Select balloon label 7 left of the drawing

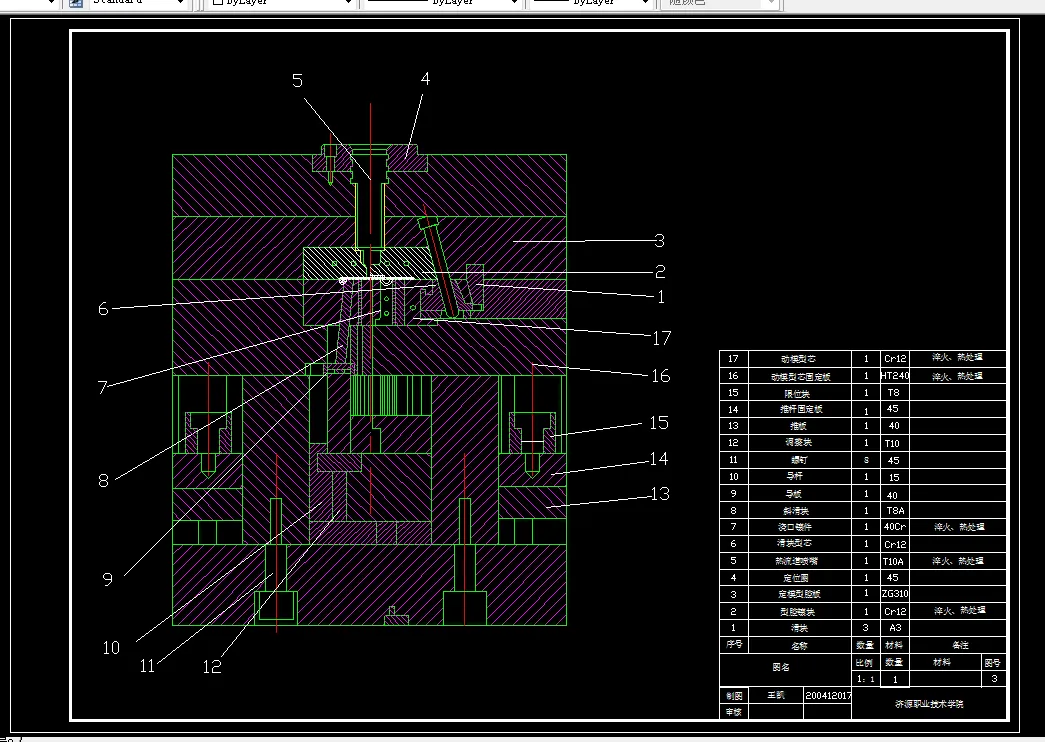coord(102,387)
